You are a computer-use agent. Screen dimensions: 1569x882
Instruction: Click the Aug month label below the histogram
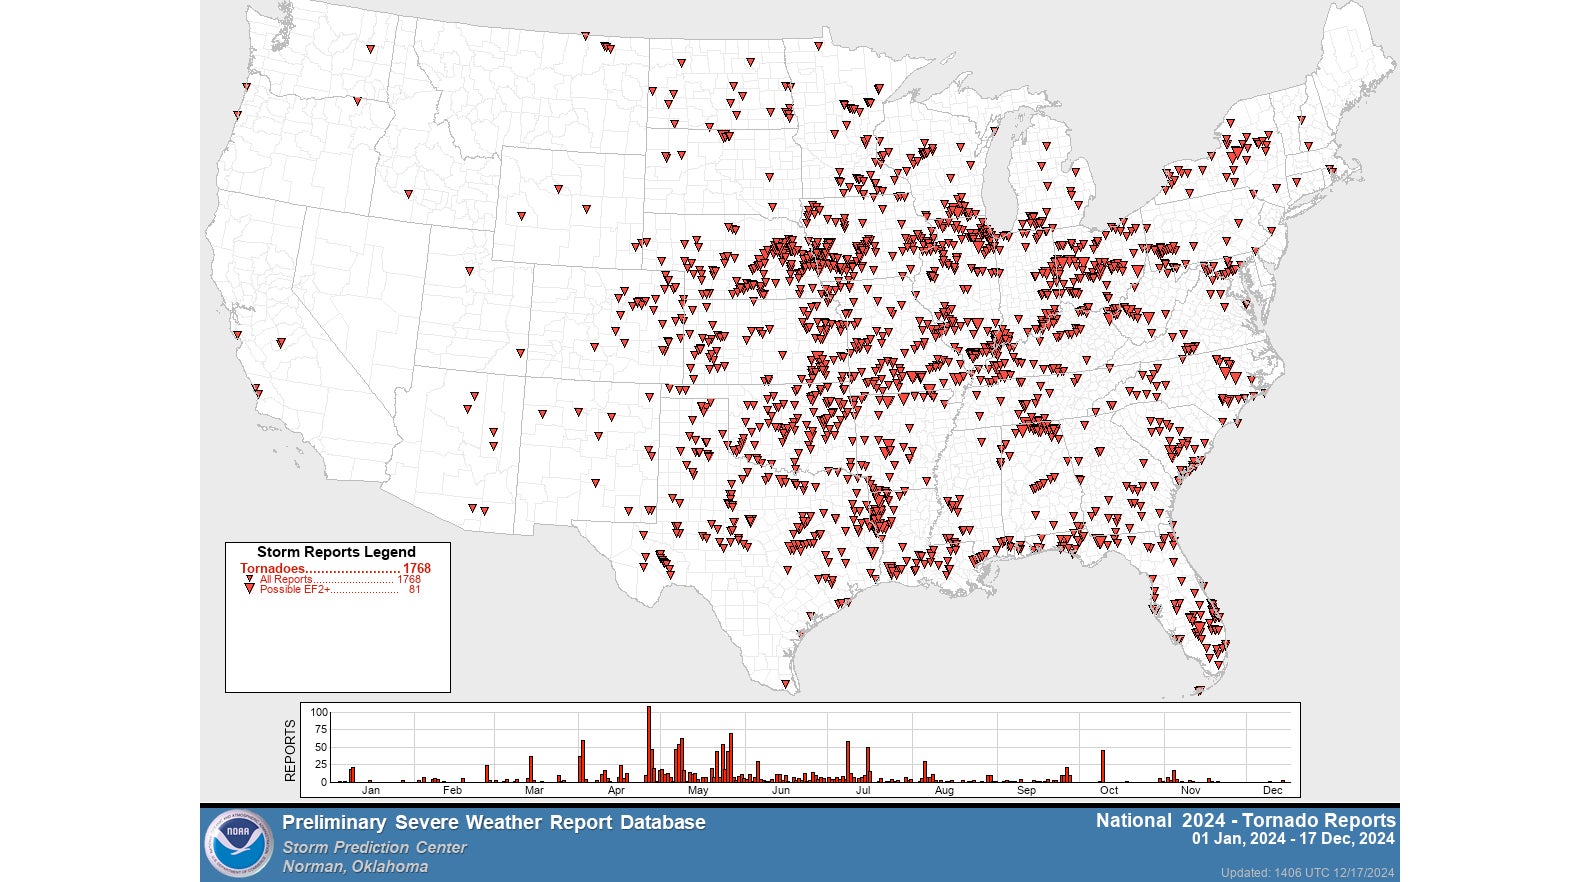click(x=944, y=790)
